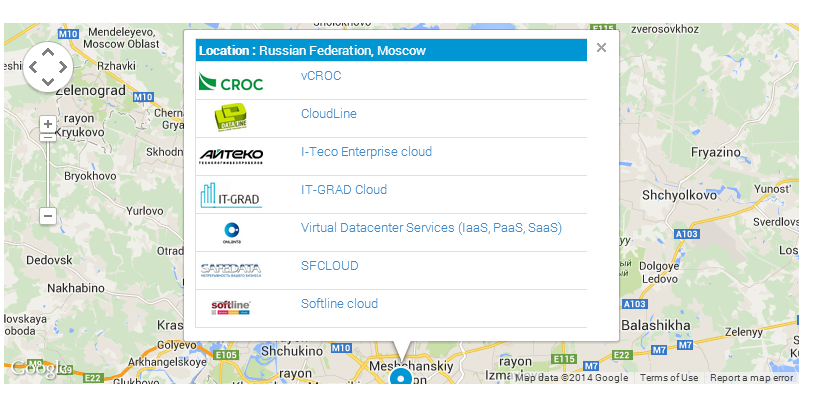Open the IT-GRAD Cloud link
The height and width of the screenshot is (399, 821).
343,190
